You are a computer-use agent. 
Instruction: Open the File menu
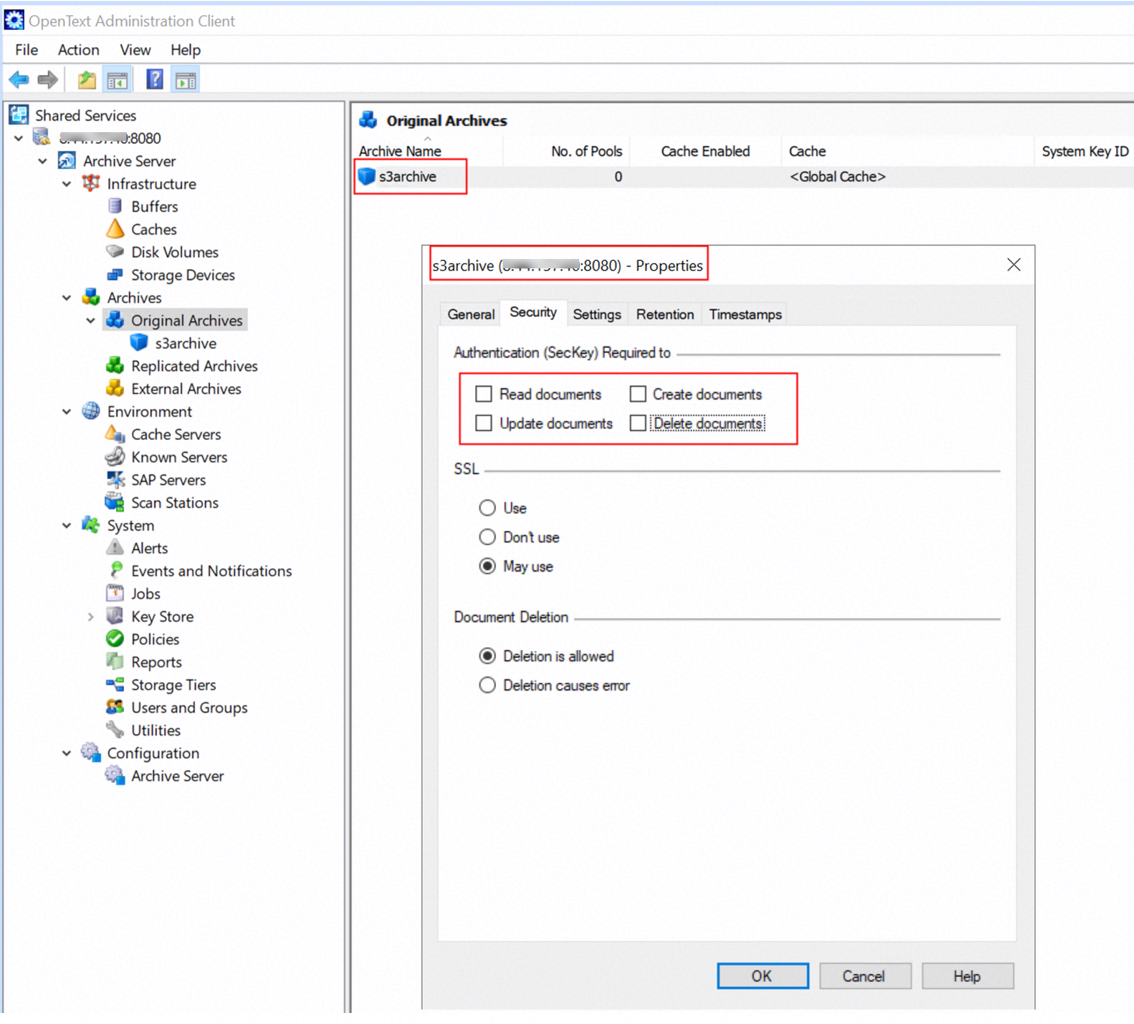[x=26, y=50]
